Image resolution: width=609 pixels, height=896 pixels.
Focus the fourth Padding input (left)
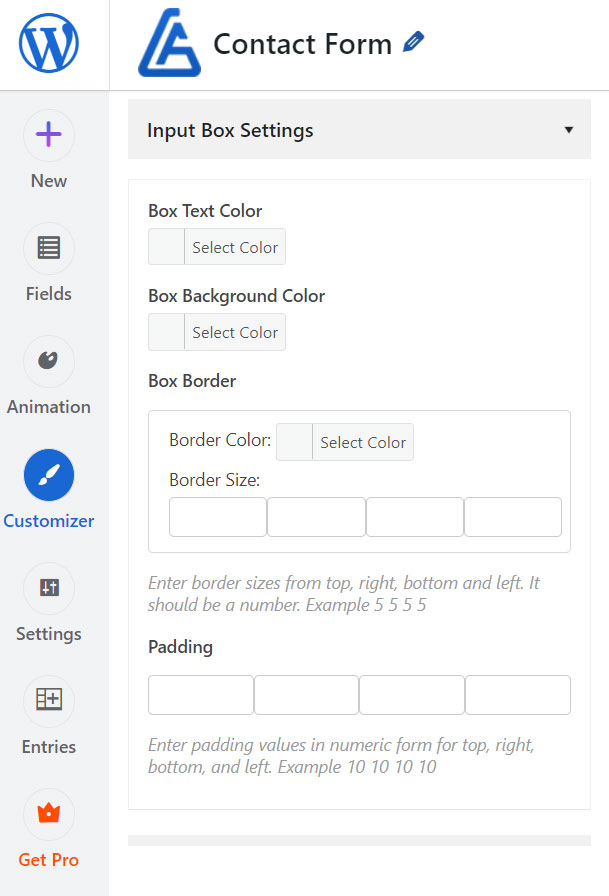point(518,695)
